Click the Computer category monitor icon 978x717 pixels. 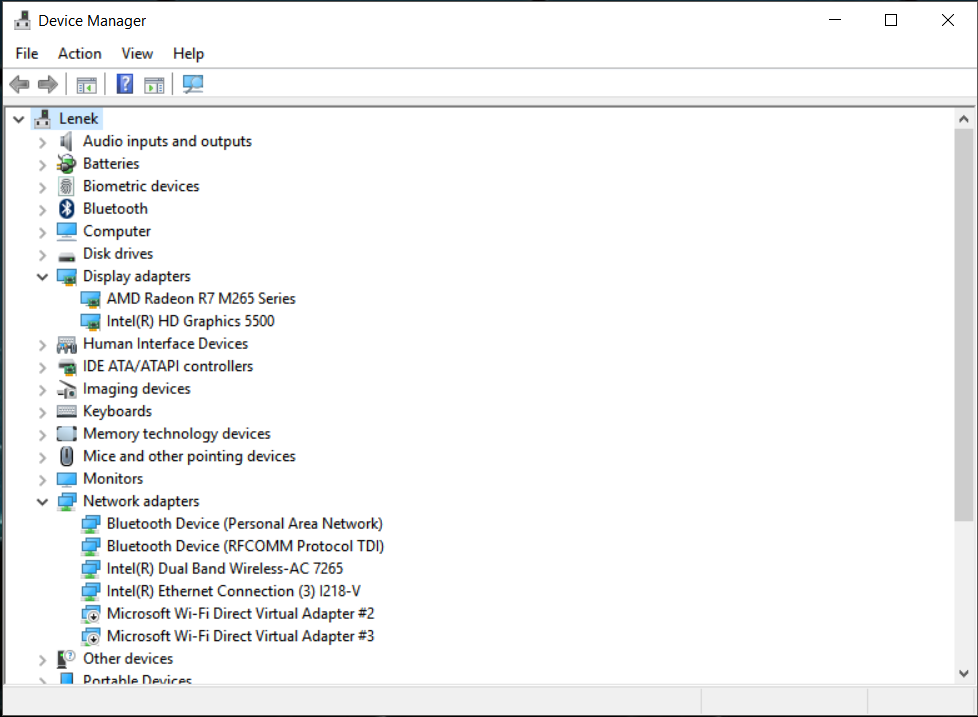(x=67, y=231)
